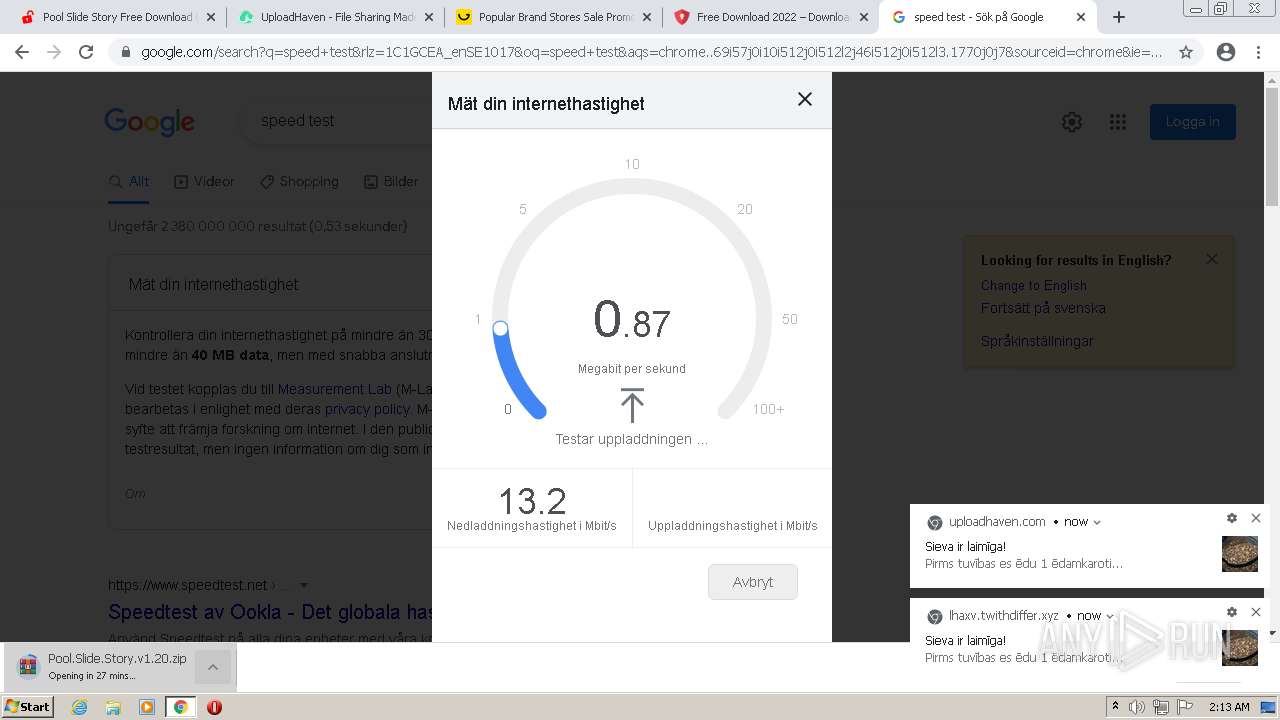
Task: Open the privacy policy link
Action: pyautogui.click(x=367, y=409)
